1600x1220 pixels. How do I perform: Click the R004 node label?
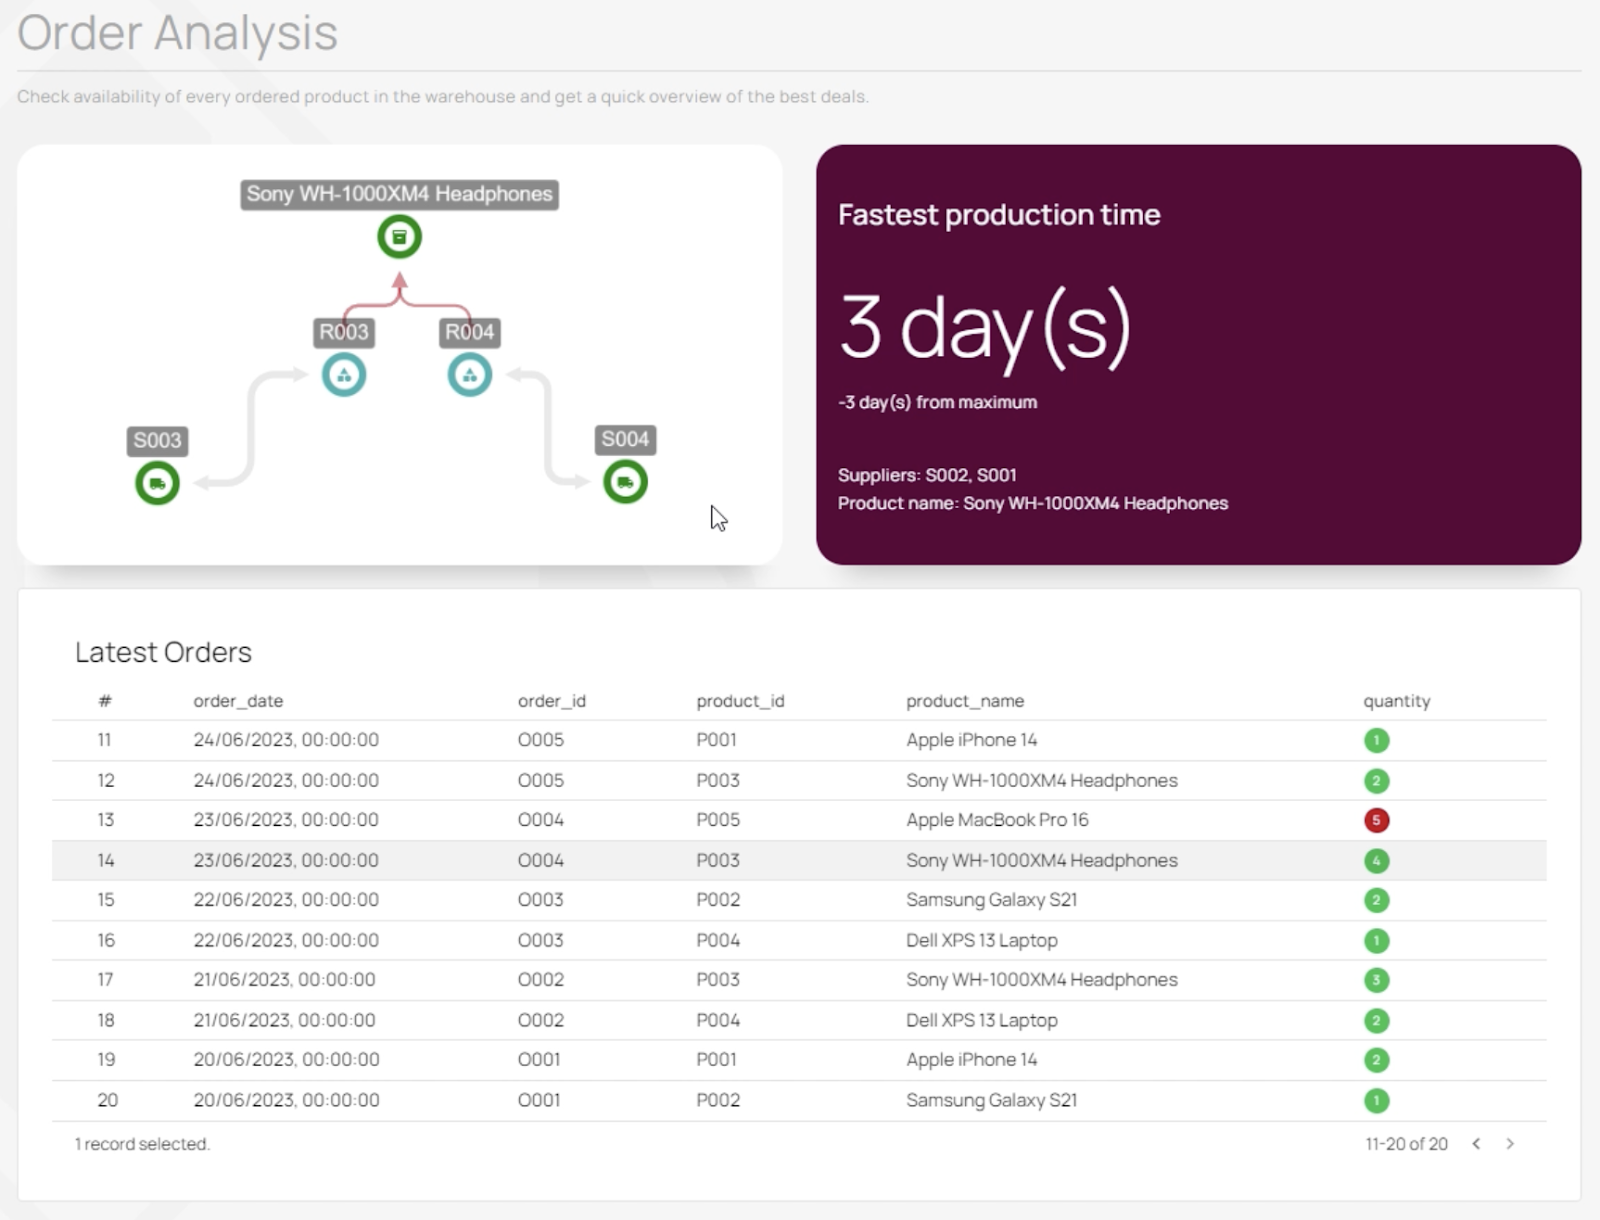pyautogui.click(x=469, y=332)
